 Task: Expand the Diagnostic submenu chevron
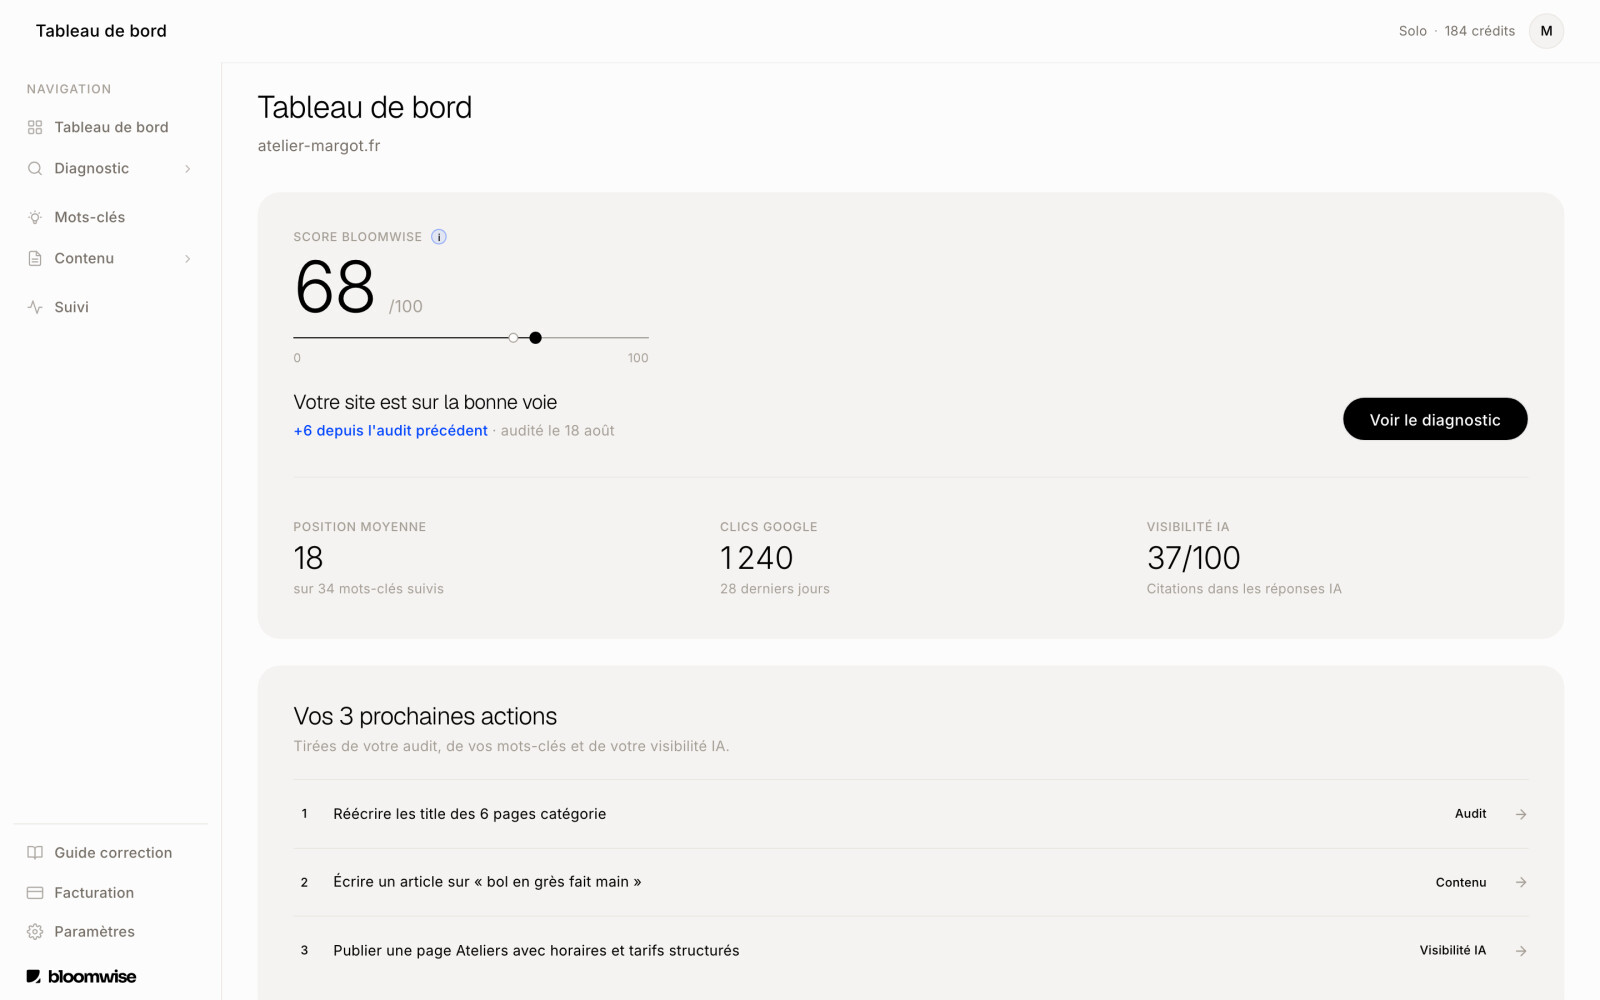[187, 169]
